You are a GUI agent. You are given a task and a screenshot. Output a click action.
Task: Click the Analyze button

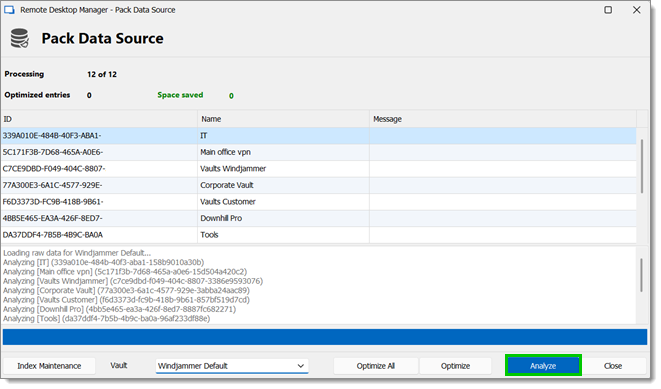(543, 365)
